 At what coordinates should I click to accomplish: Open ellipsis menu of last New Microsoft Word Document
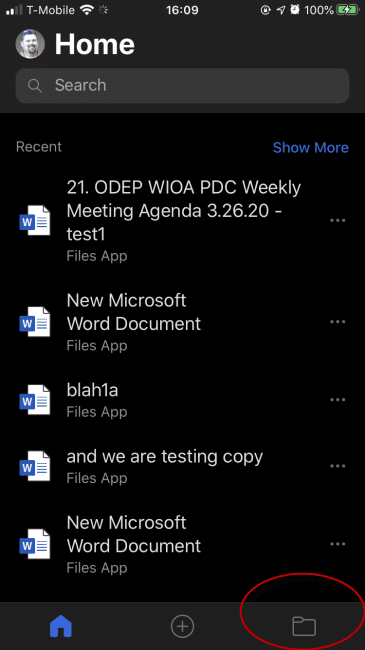(338, 544)
